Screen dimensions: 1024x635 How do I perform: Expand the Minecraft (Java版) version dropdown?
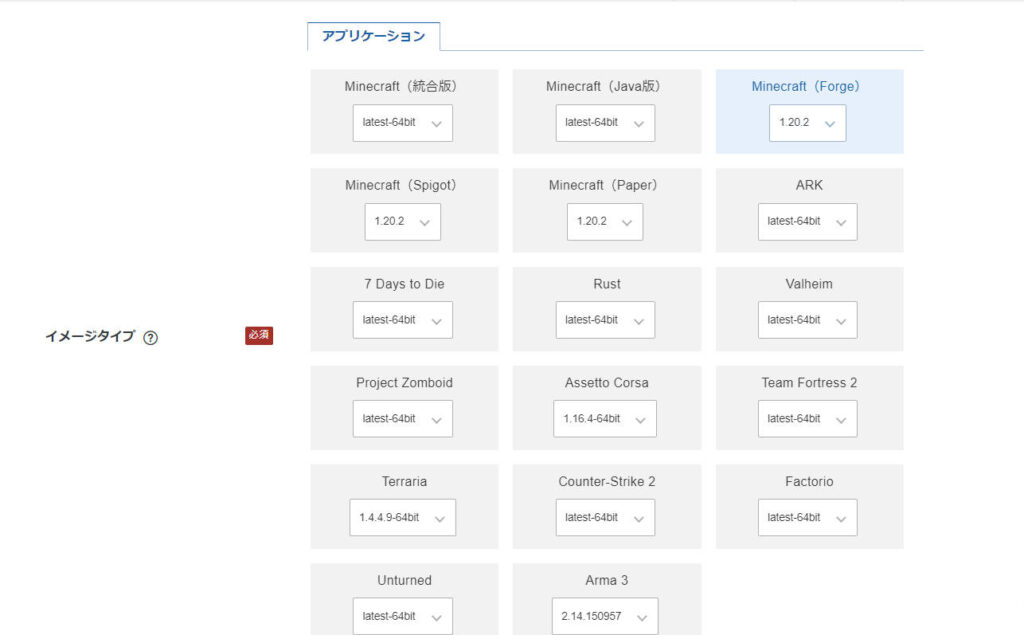pyautogui.click(x=605, y=123)
